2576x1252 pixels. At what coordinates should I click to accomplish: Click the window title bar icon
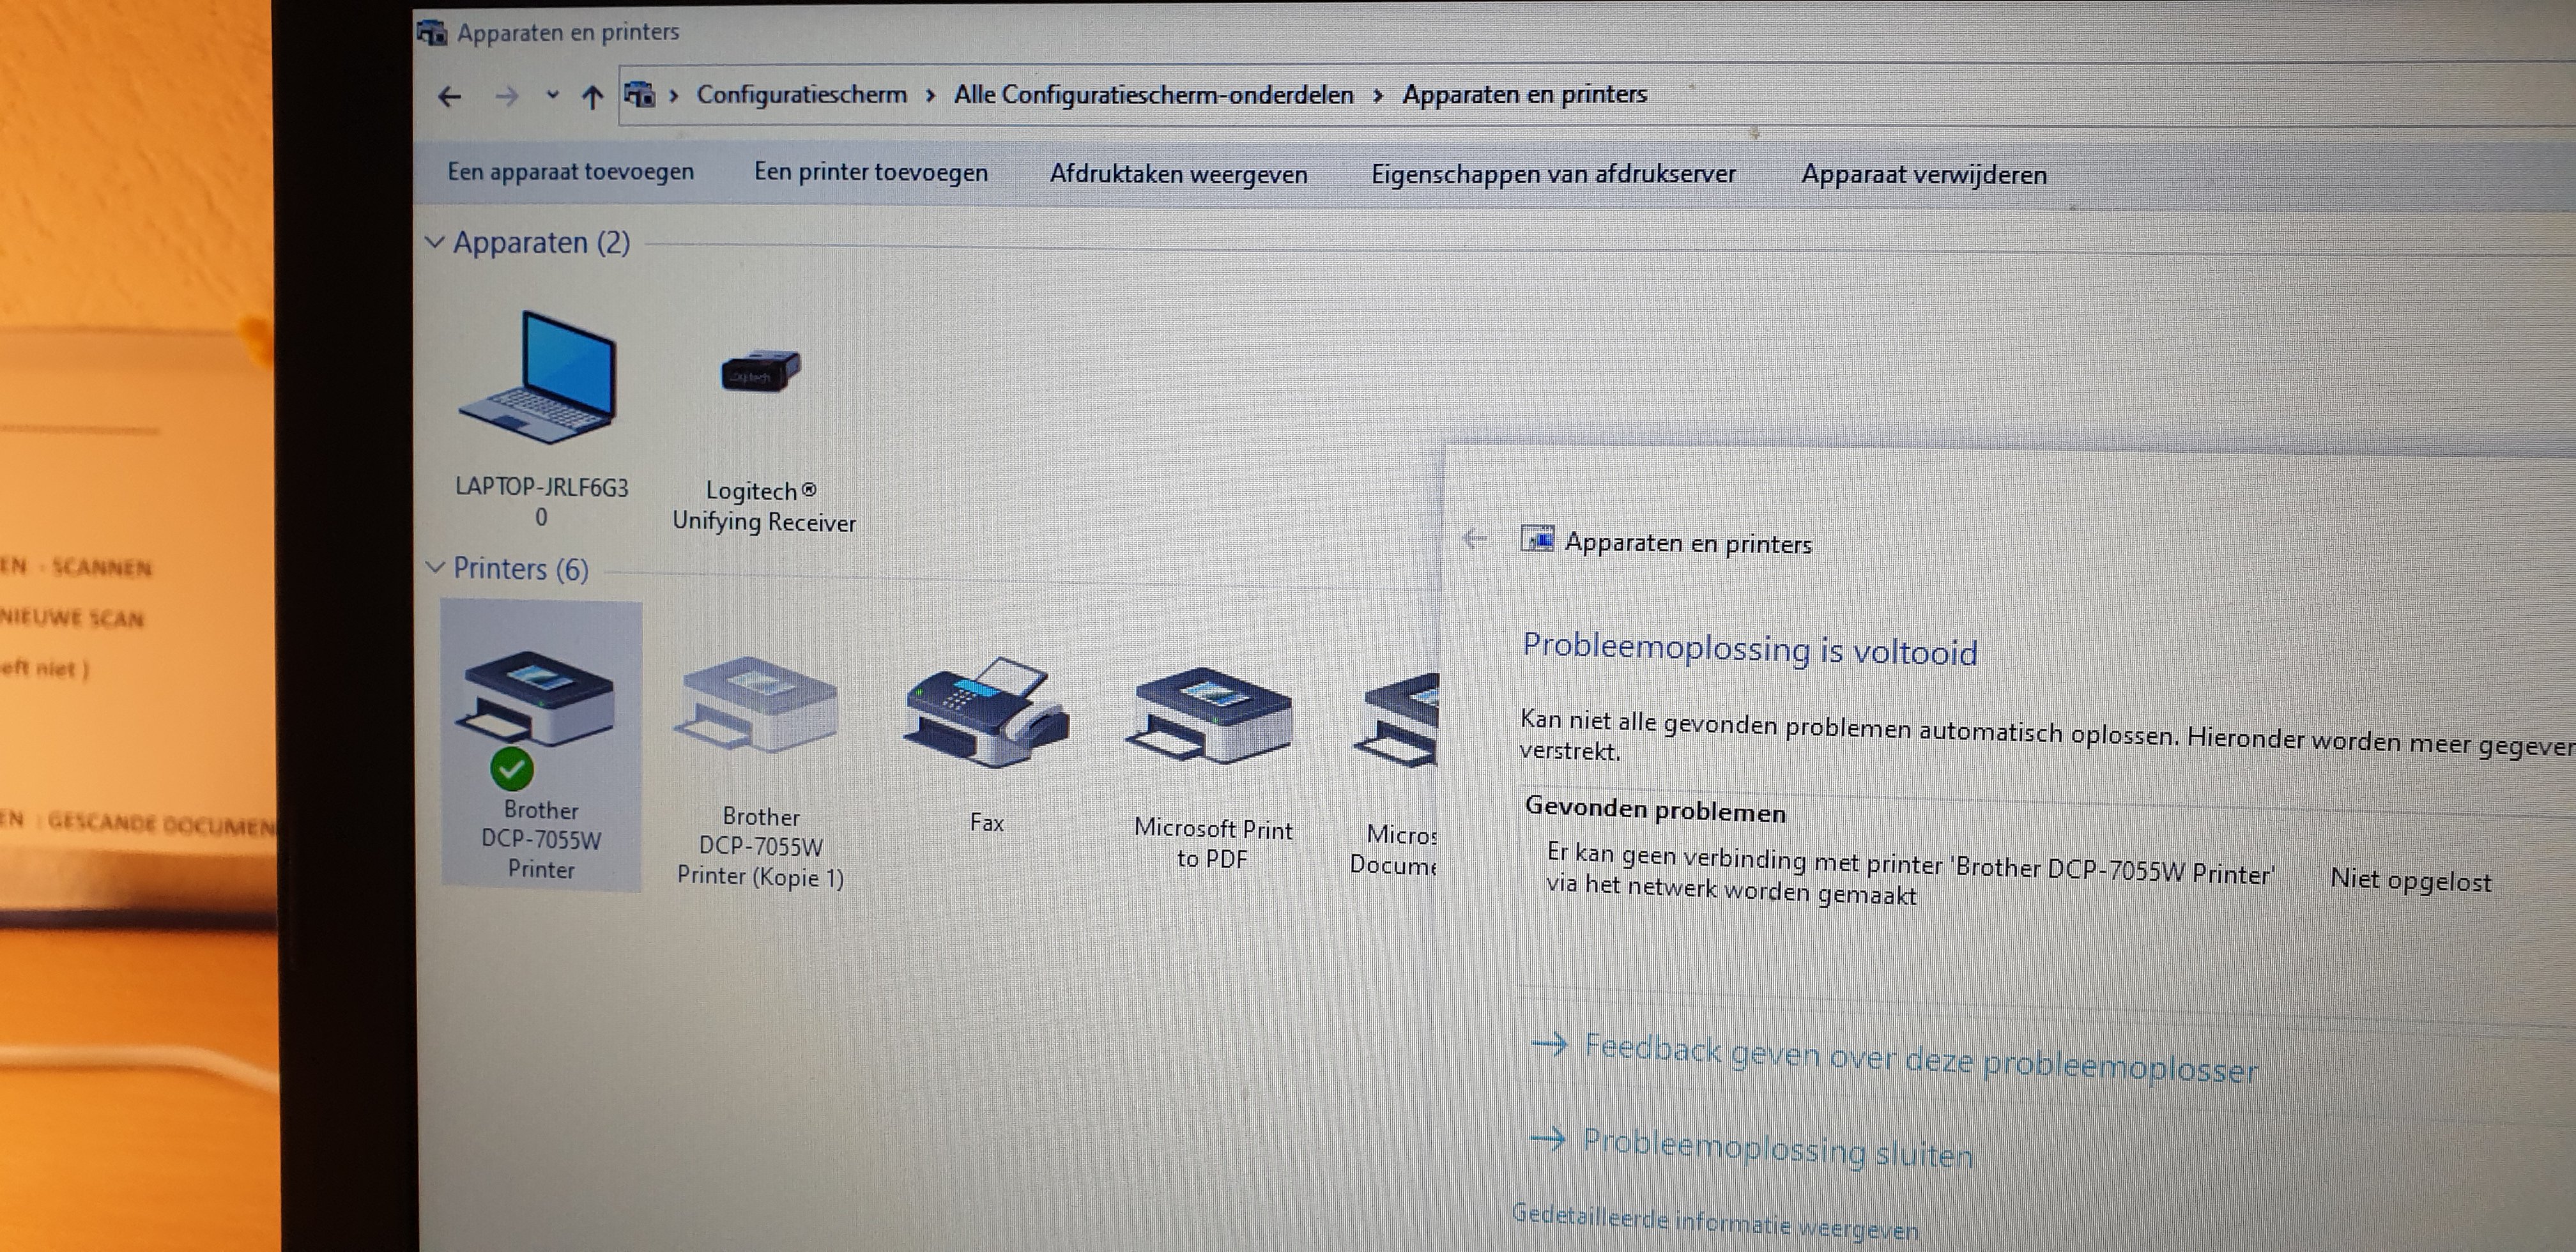point(431,33)
